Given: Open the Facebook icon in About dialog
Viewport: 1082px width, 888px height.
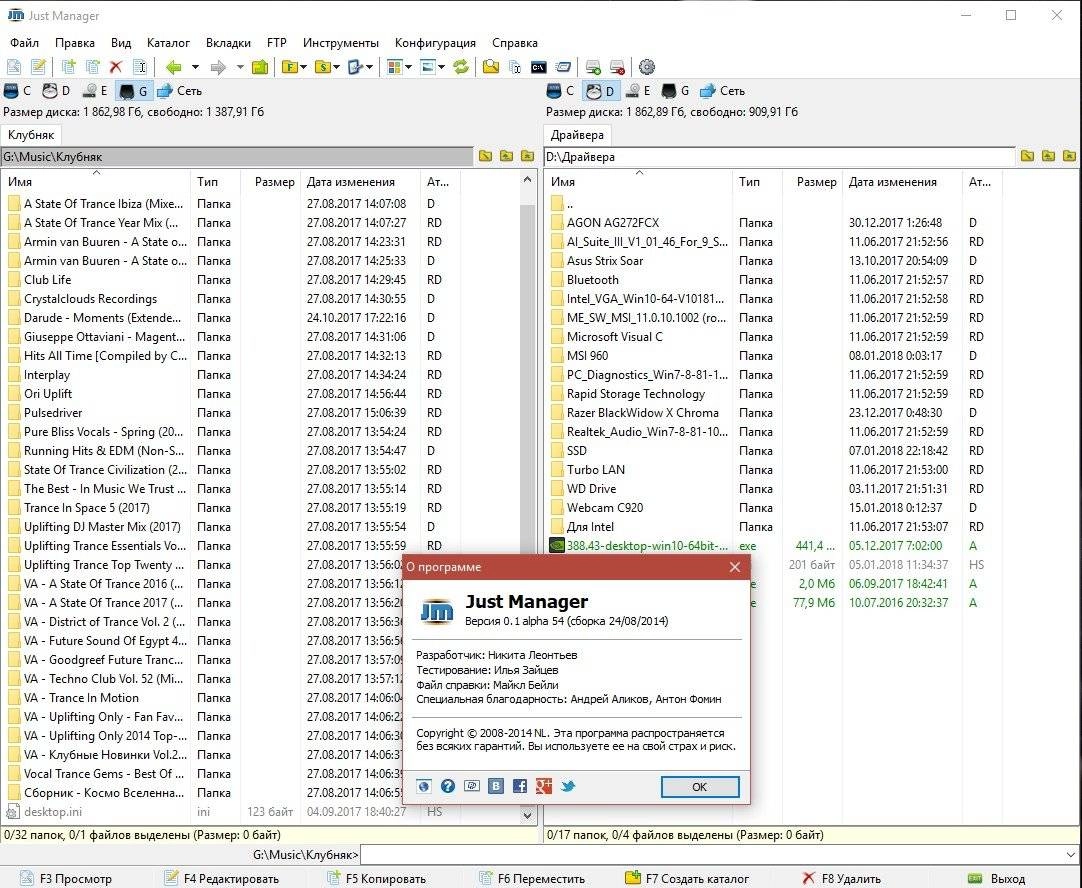Looking at the screenshot, I should coord(520,786).
